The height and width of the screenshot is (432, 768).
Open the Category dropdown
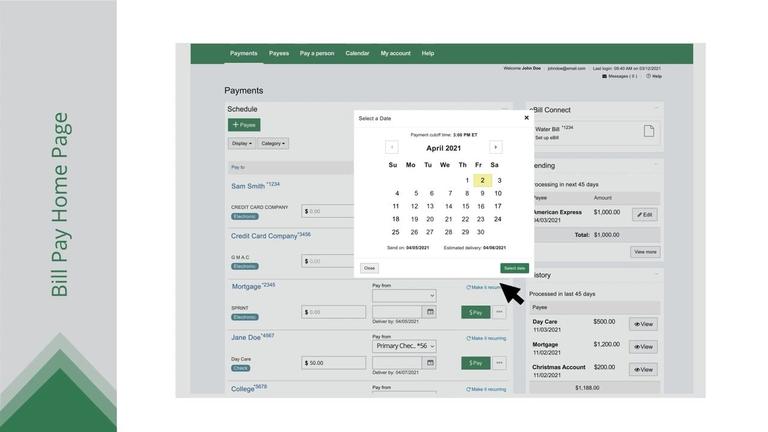[273, 144]
